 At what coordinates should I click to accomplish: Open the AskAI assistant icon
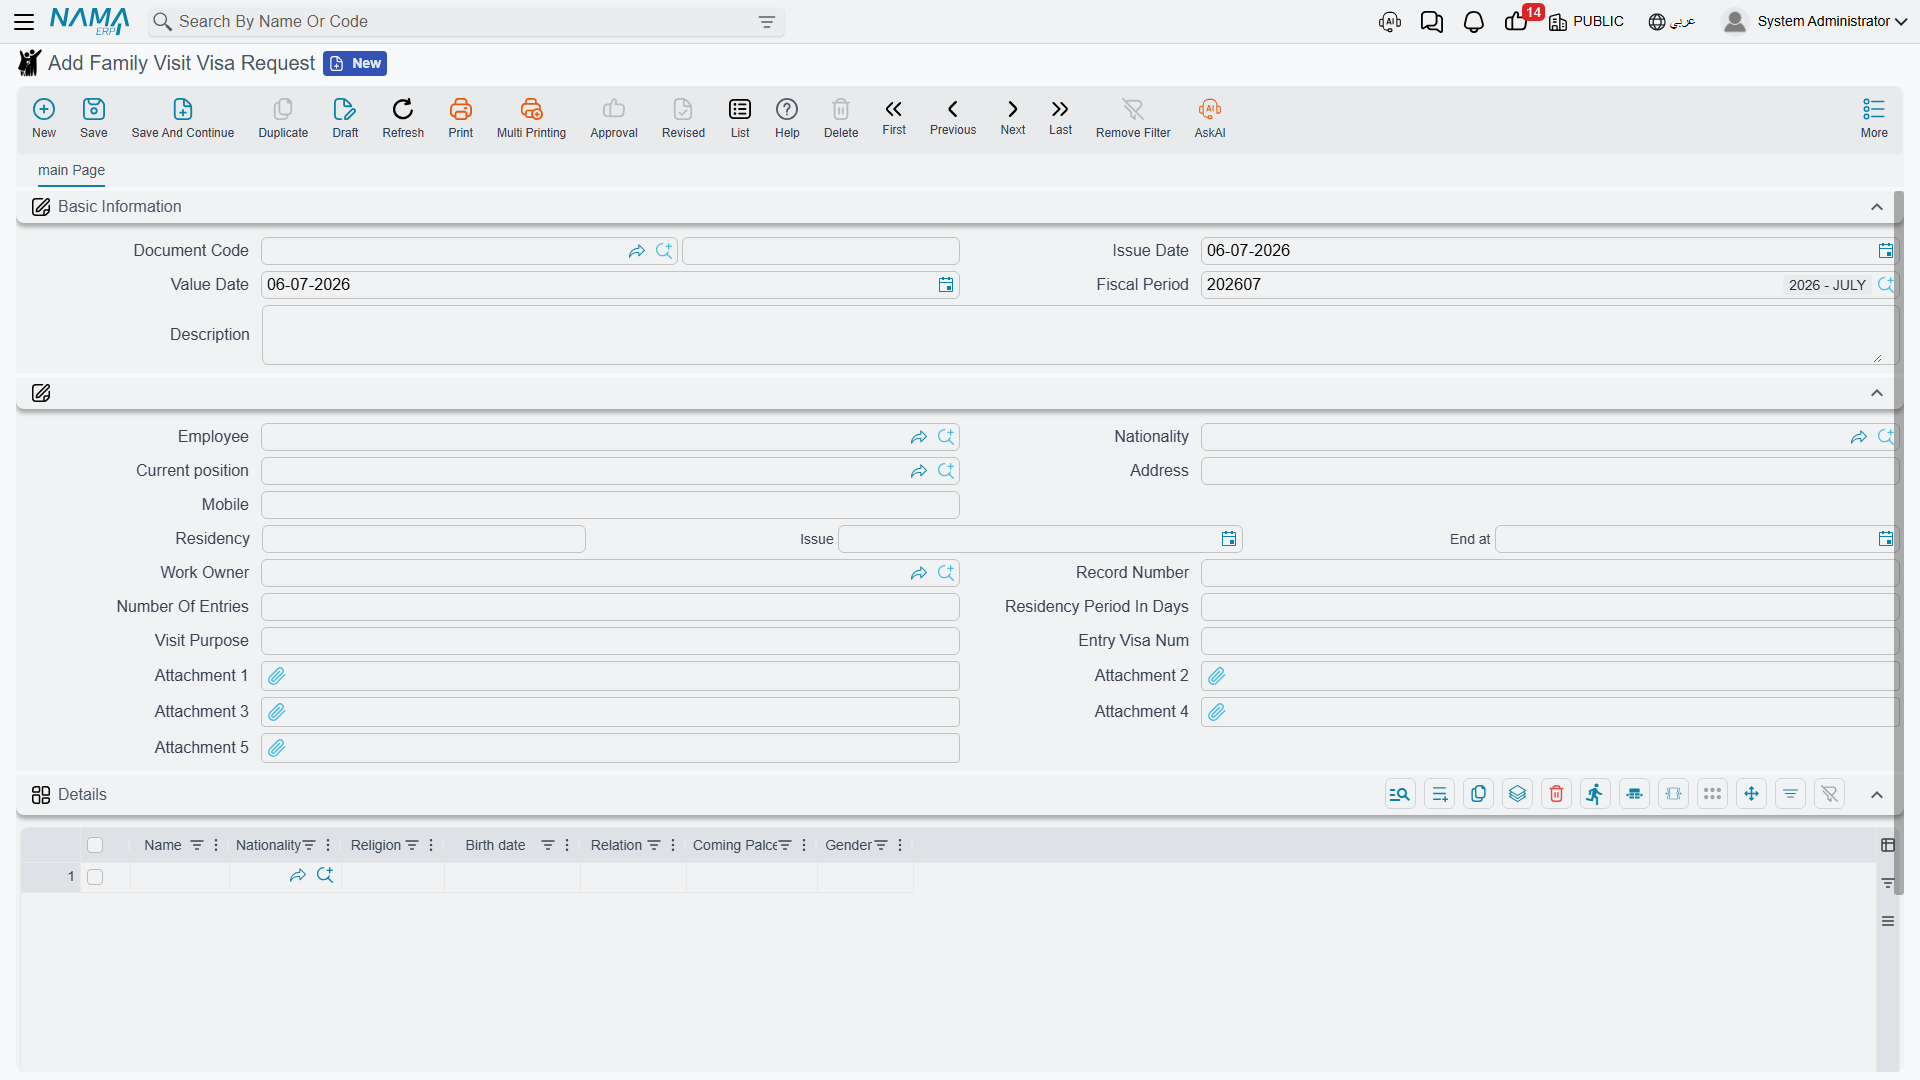(x=1209, y=109)
